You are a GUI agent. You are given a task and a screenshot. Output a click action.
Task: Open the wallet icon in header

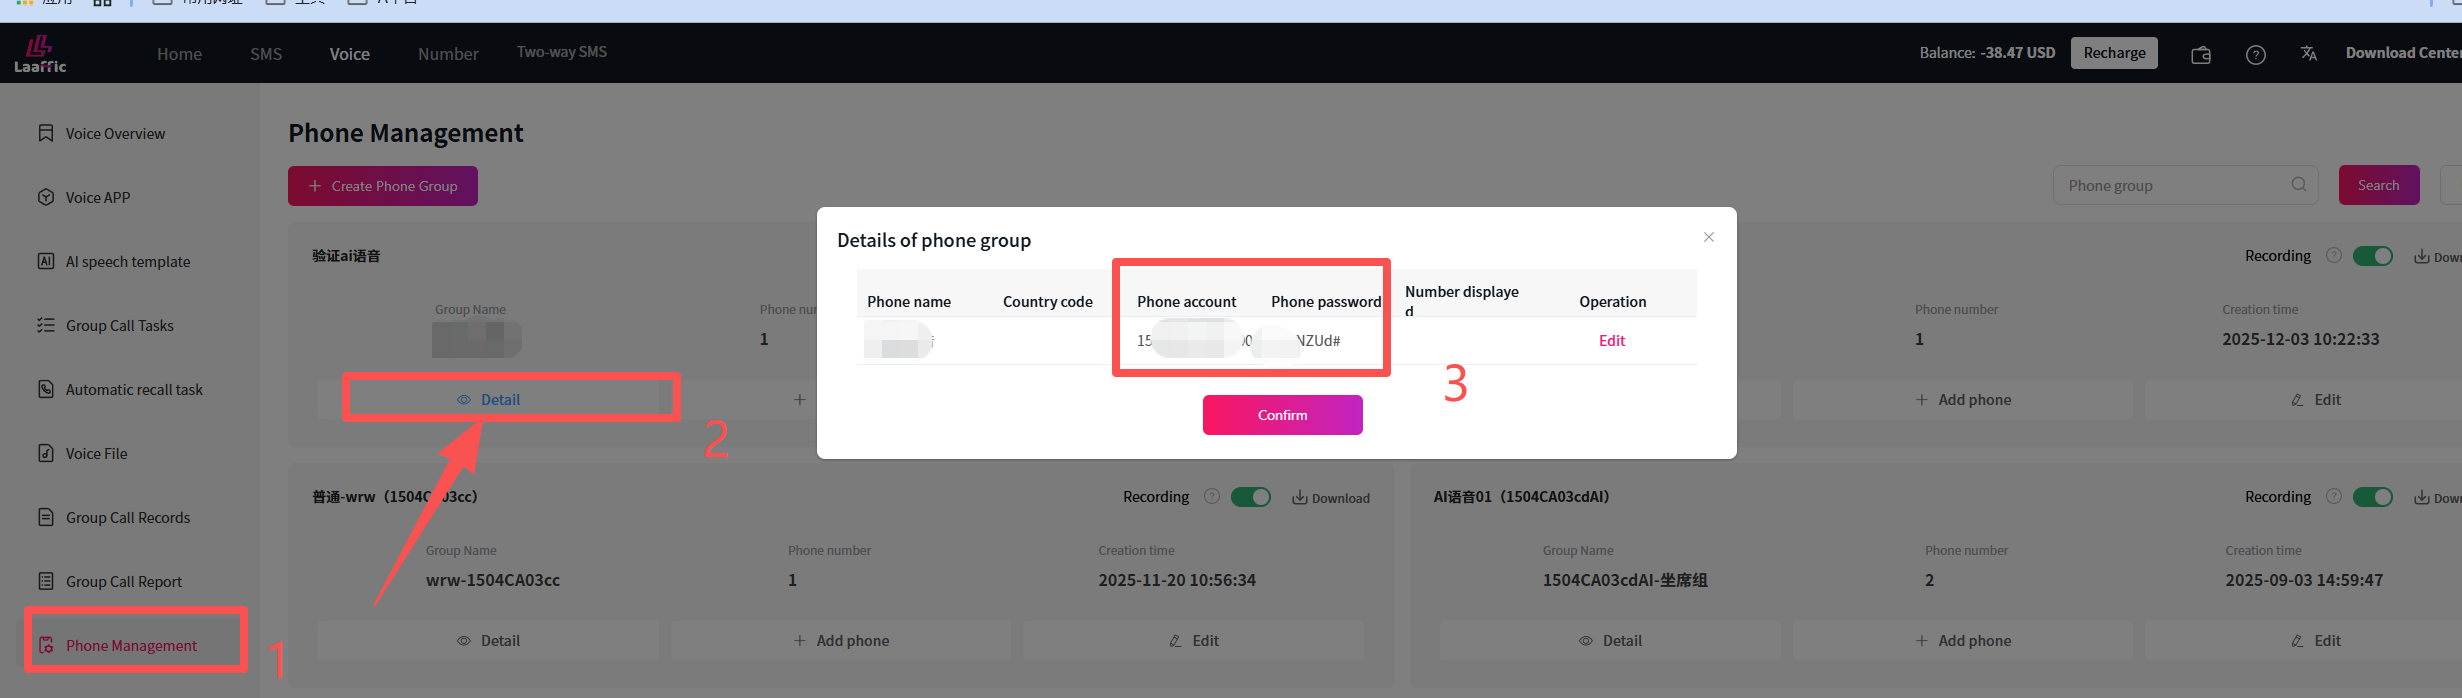click(x=2201, y=55)
